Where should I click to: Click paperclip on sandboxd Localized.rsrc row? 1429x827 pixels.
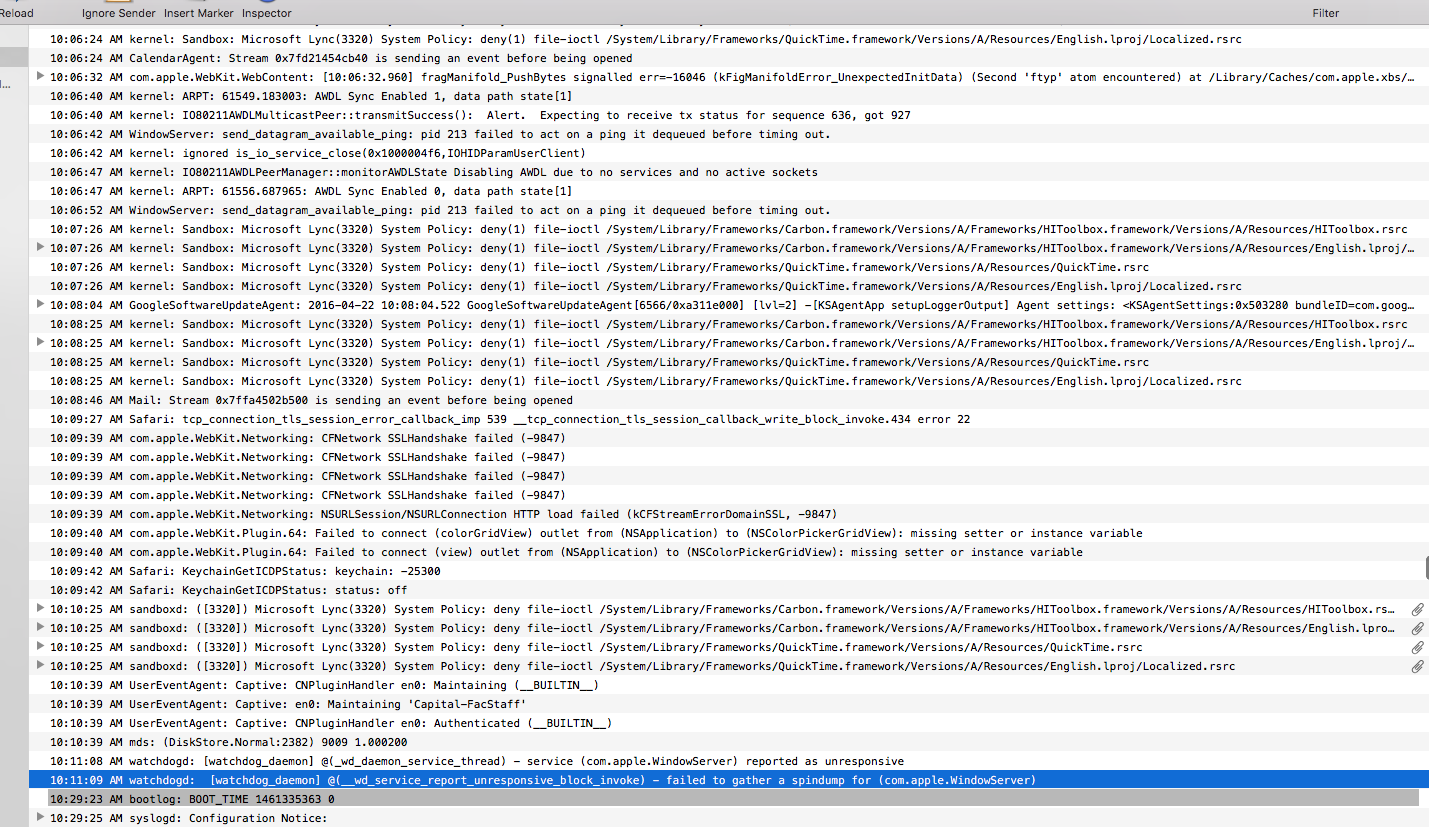[1417, 667]
